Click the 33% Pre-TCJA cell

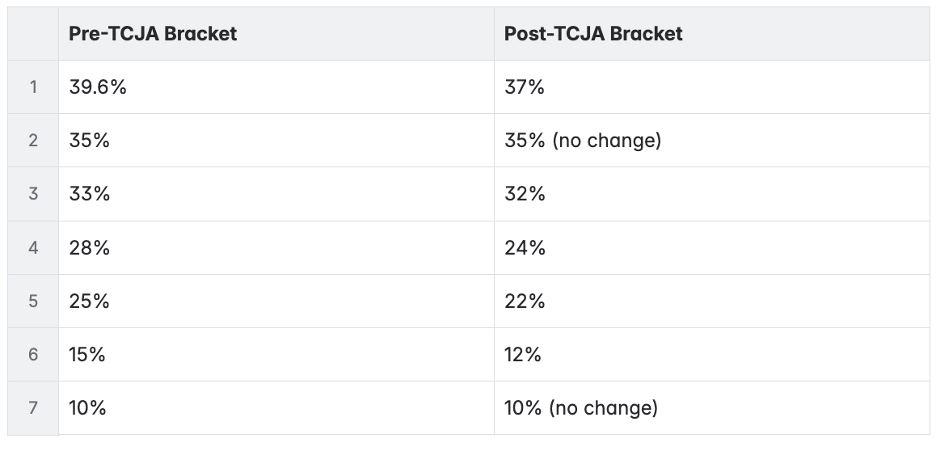coord(89,194)
